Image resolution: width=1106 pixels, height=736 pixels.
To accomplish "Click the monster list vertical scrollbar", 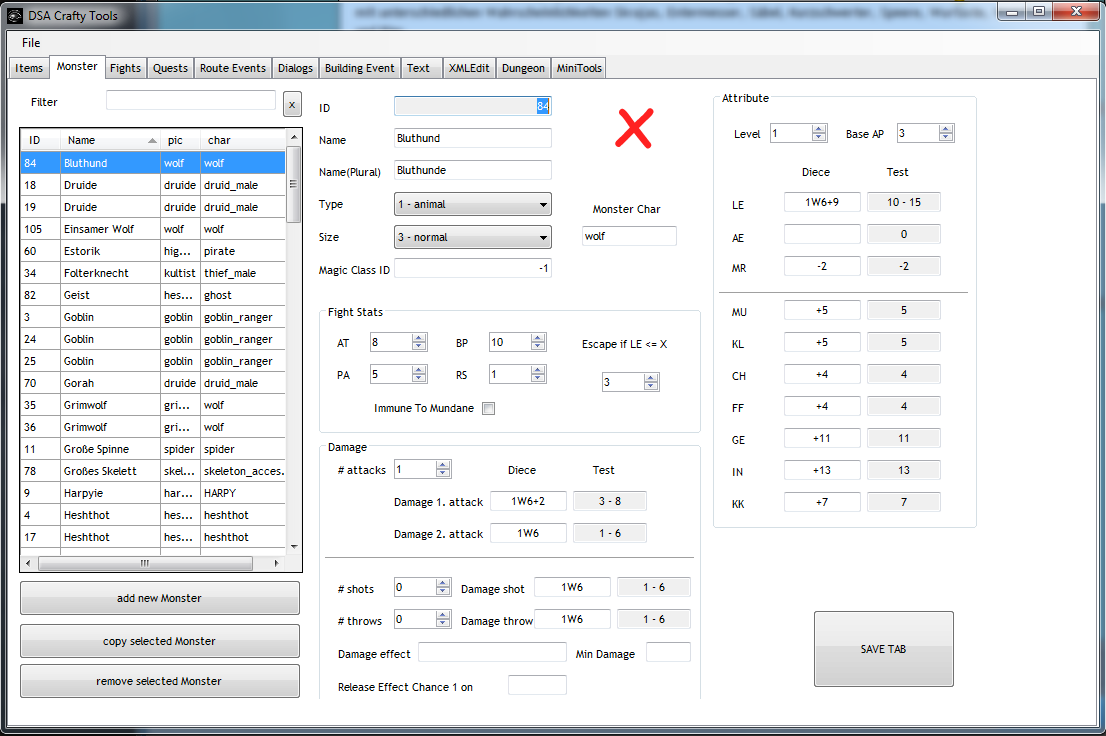I will [x=294, y=183].
